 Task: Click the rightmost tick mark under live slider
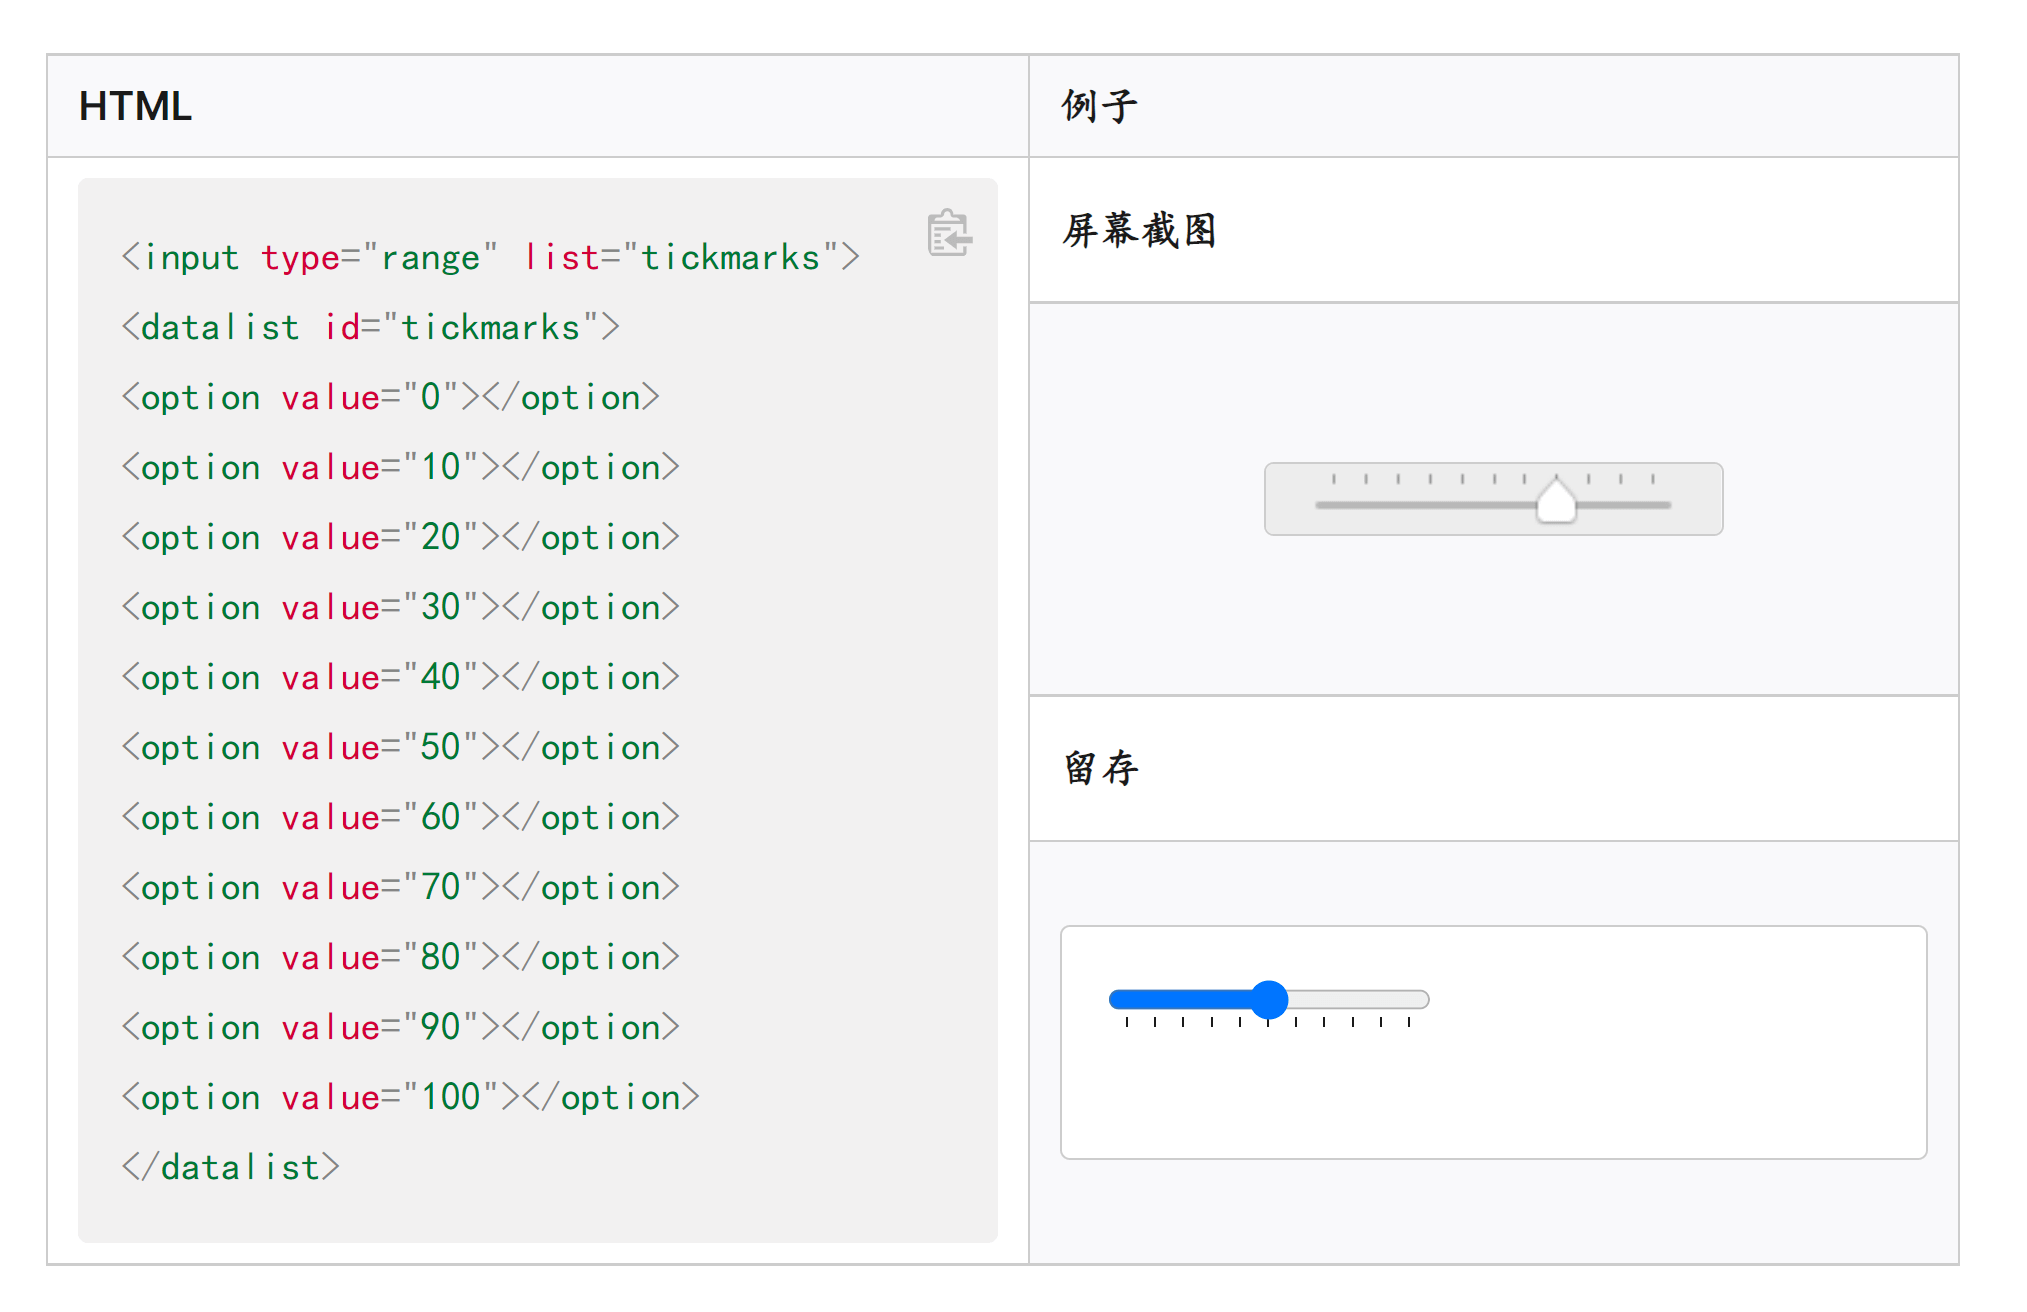(x=1409, y=1022)
